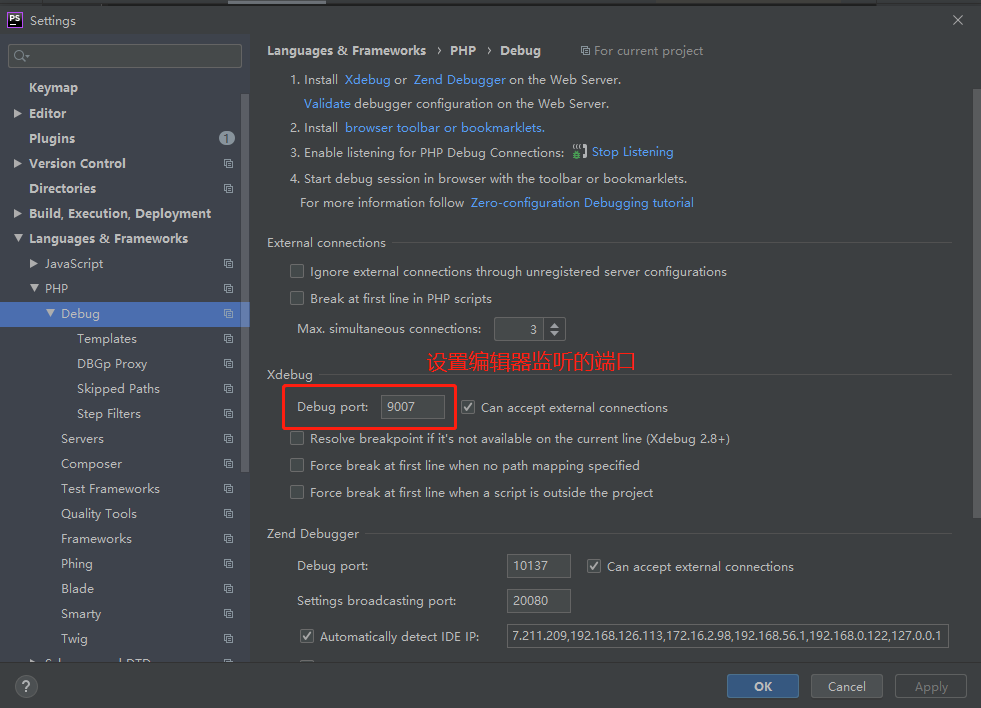Click the project-level icon beside Step Filters

[228, 413]
